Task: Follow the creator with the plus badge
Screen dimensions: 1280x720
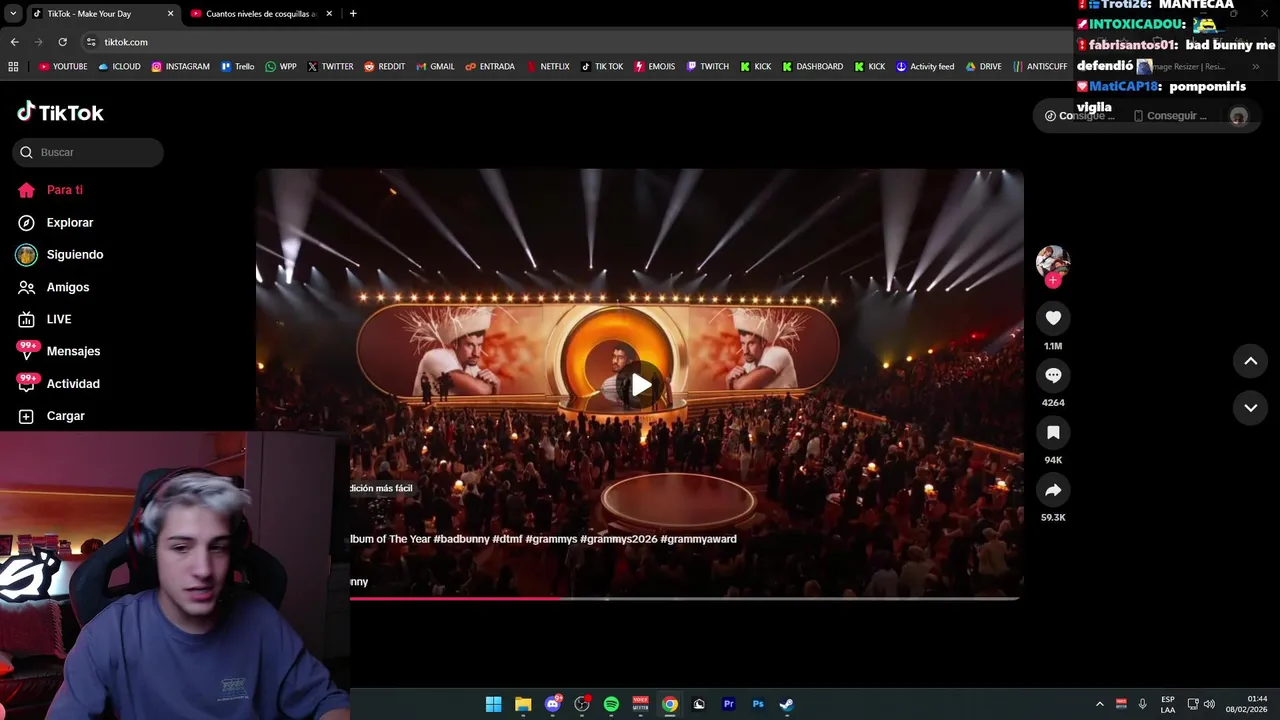Action: click(x=1053, y=281)
